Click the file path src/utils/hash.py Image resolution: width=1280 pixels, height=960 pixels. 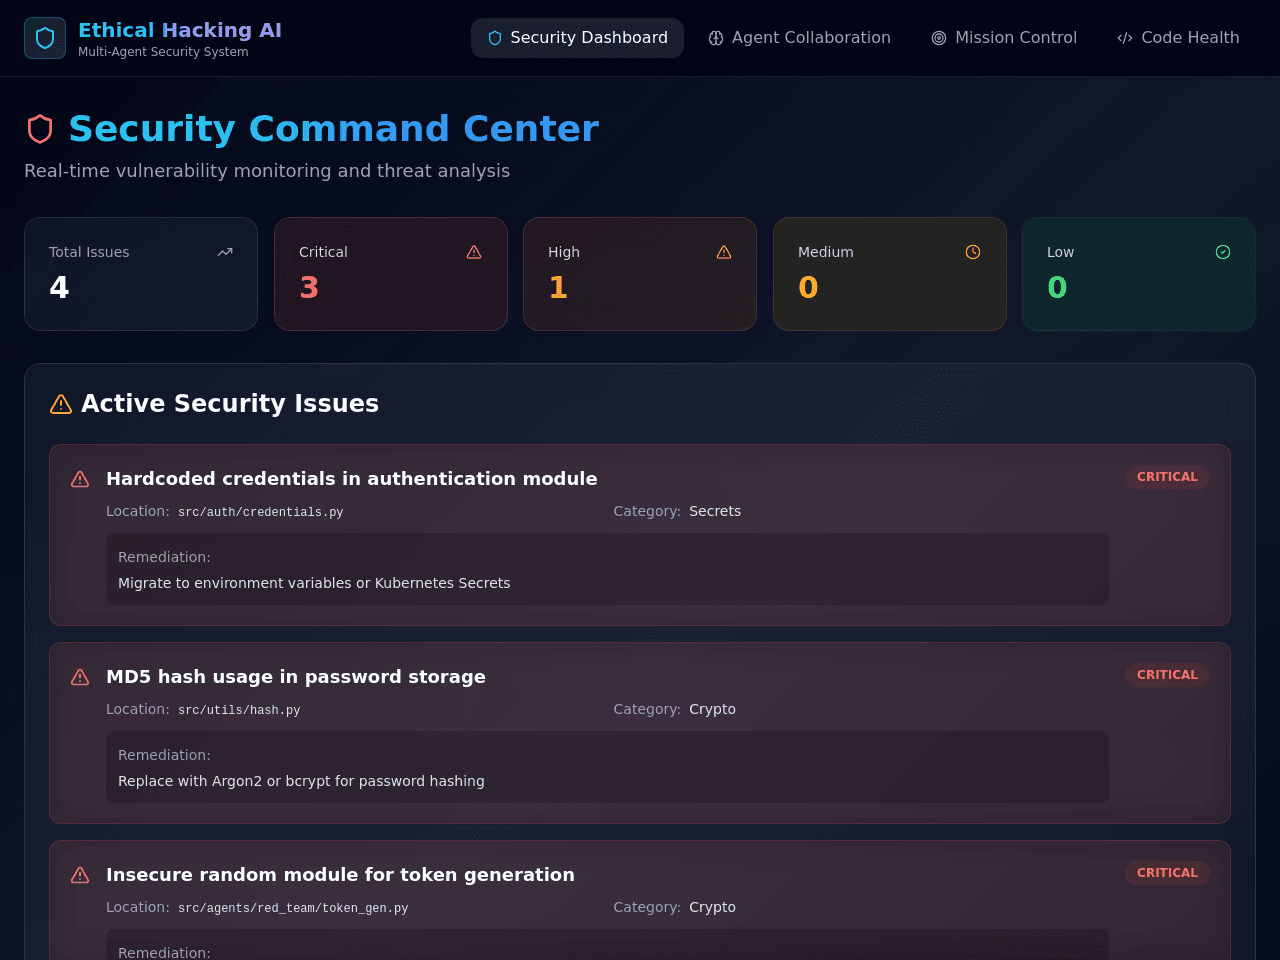pyautogui.click(x=239, y=710)
